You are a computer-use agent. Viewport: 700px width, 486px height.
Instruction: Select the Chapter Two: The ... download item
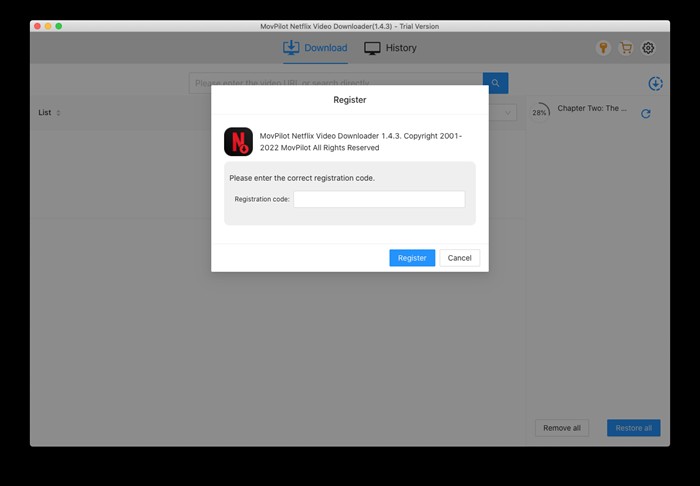592,108
